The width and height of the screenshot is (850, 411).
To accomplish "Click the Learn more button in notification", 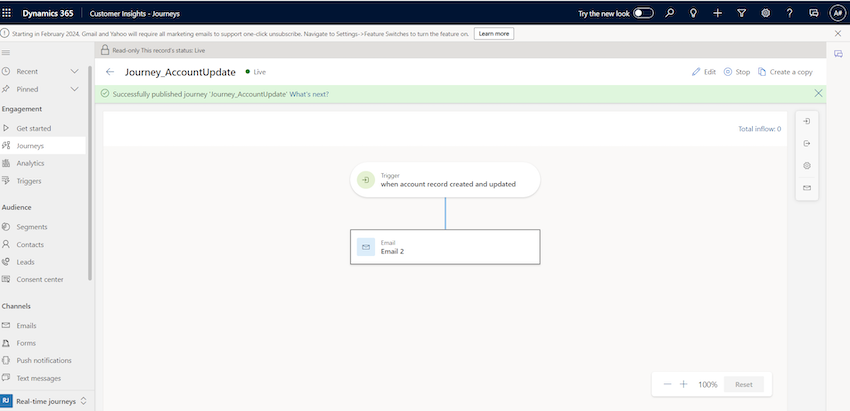I will click(x=494, y=34).
